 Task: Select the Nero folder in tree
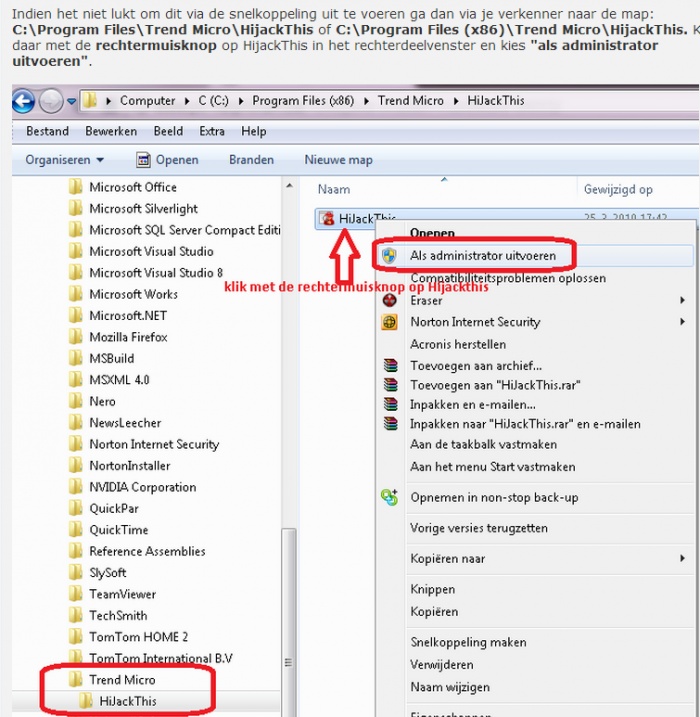[102, 401]
